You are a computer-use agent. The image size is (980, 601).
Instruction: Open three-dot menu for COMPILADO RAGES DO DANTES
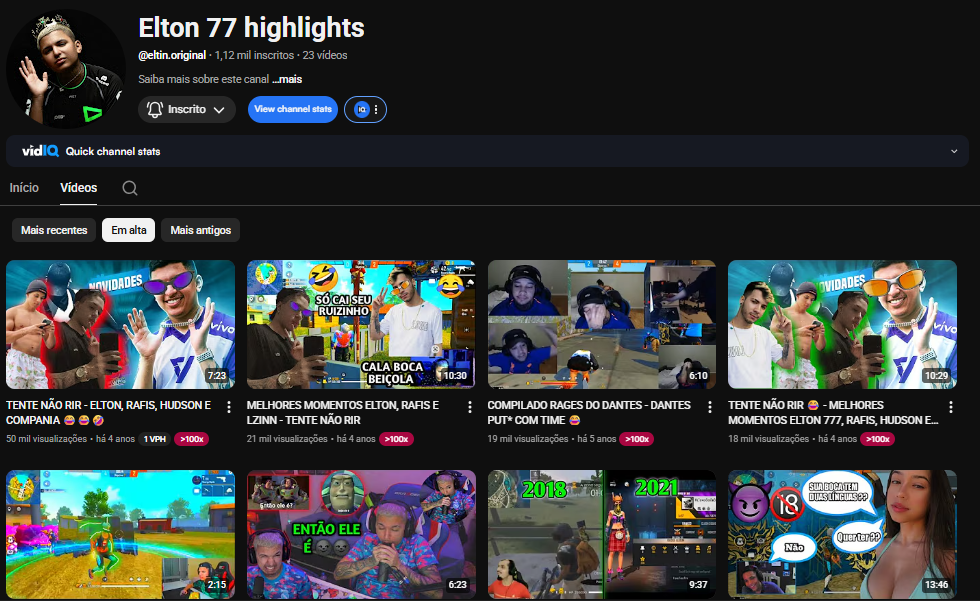click(710, 407)
